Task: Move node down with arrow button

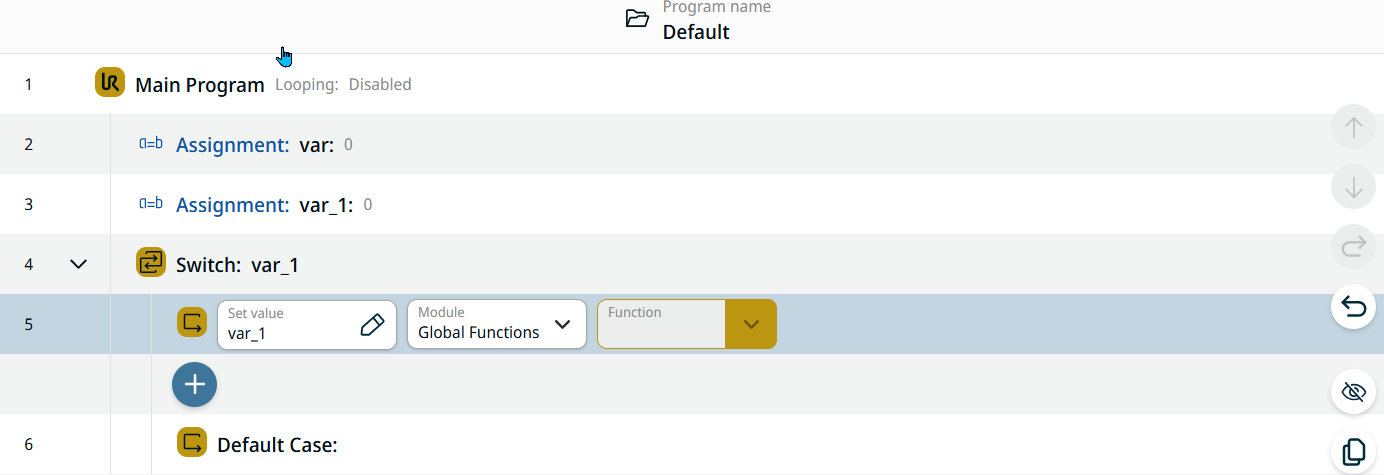Action: 1353,187
